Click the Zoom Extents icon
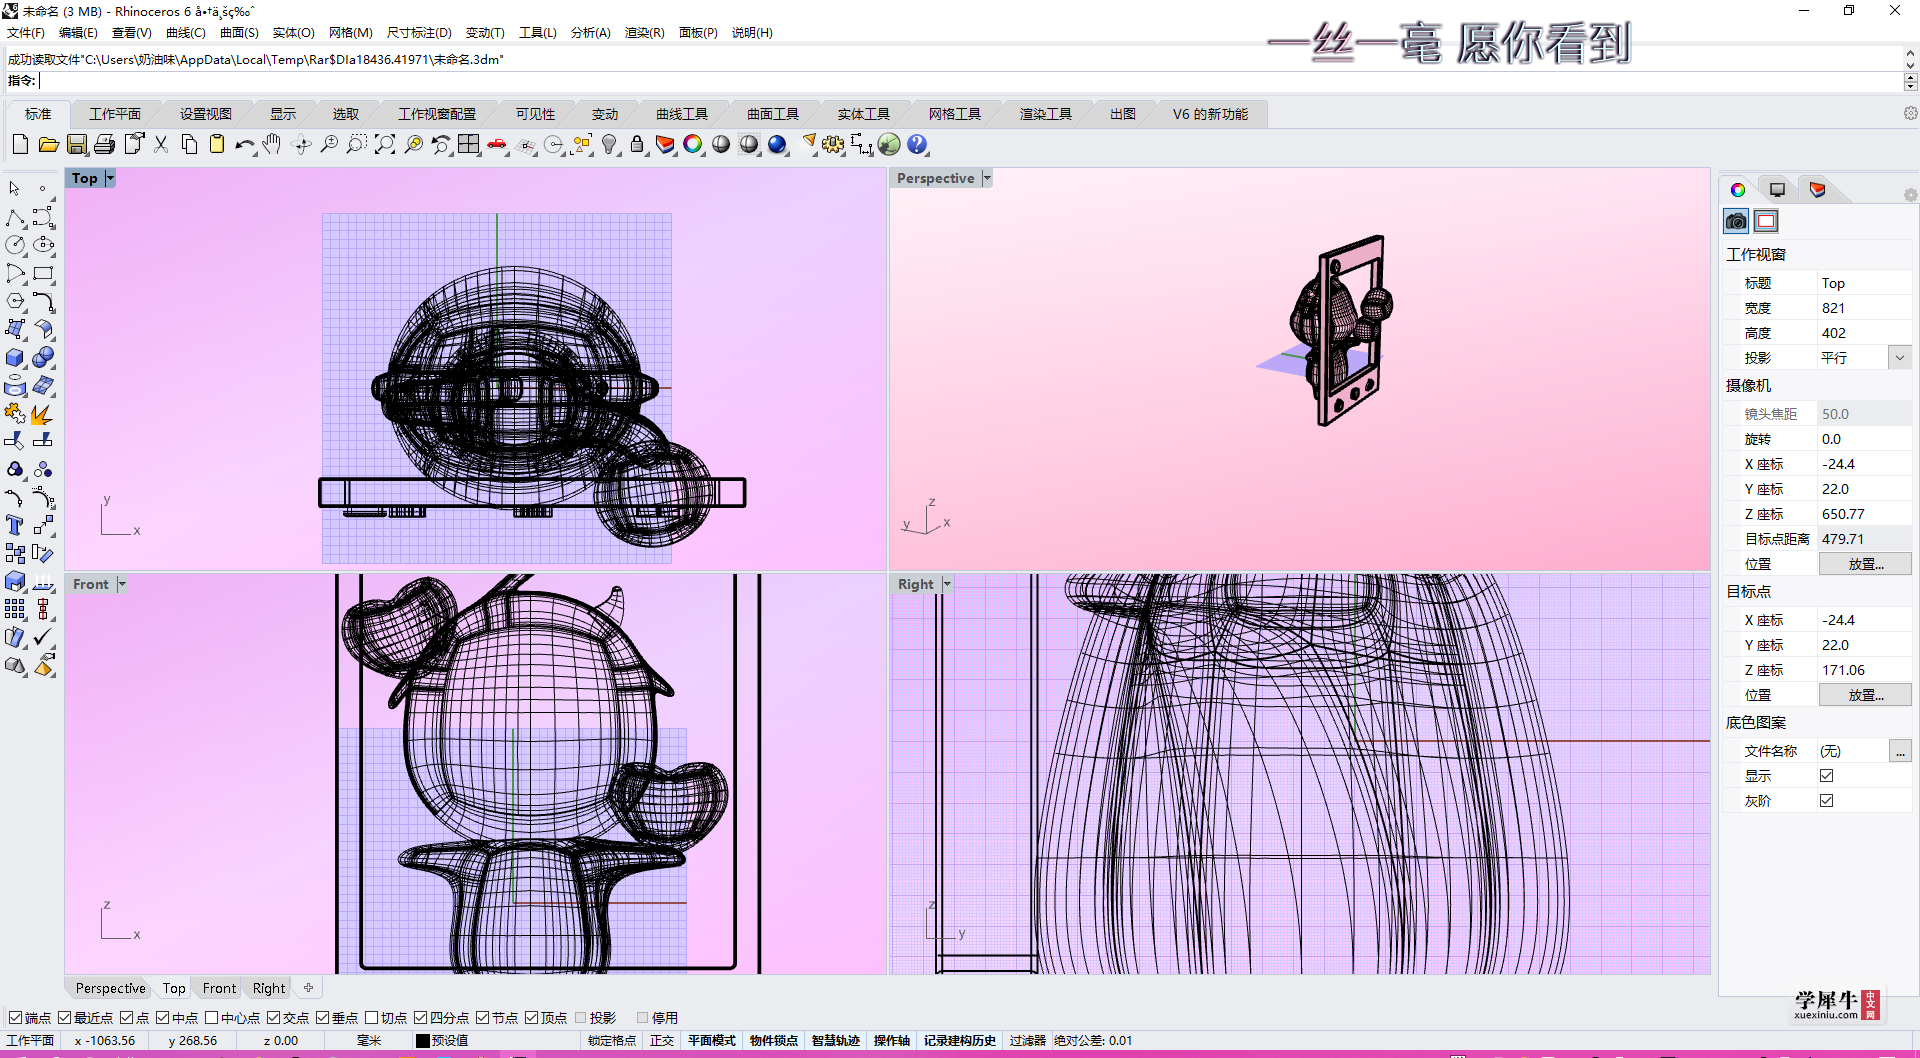This screenshot has height=1058, width=1920. point(385,145)
